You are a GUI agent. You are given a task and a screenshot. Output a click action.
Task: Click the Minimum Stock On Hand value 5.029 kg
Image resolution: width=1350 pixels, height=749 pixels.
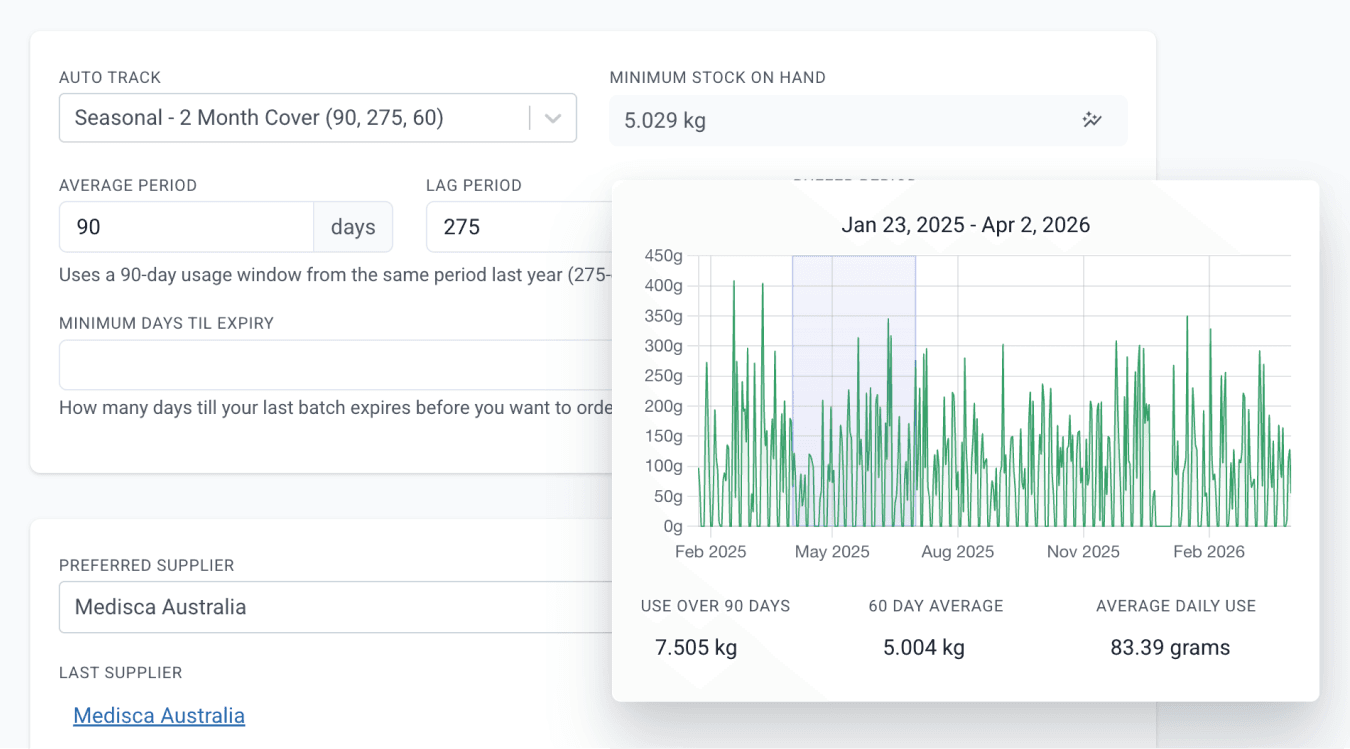665,121
